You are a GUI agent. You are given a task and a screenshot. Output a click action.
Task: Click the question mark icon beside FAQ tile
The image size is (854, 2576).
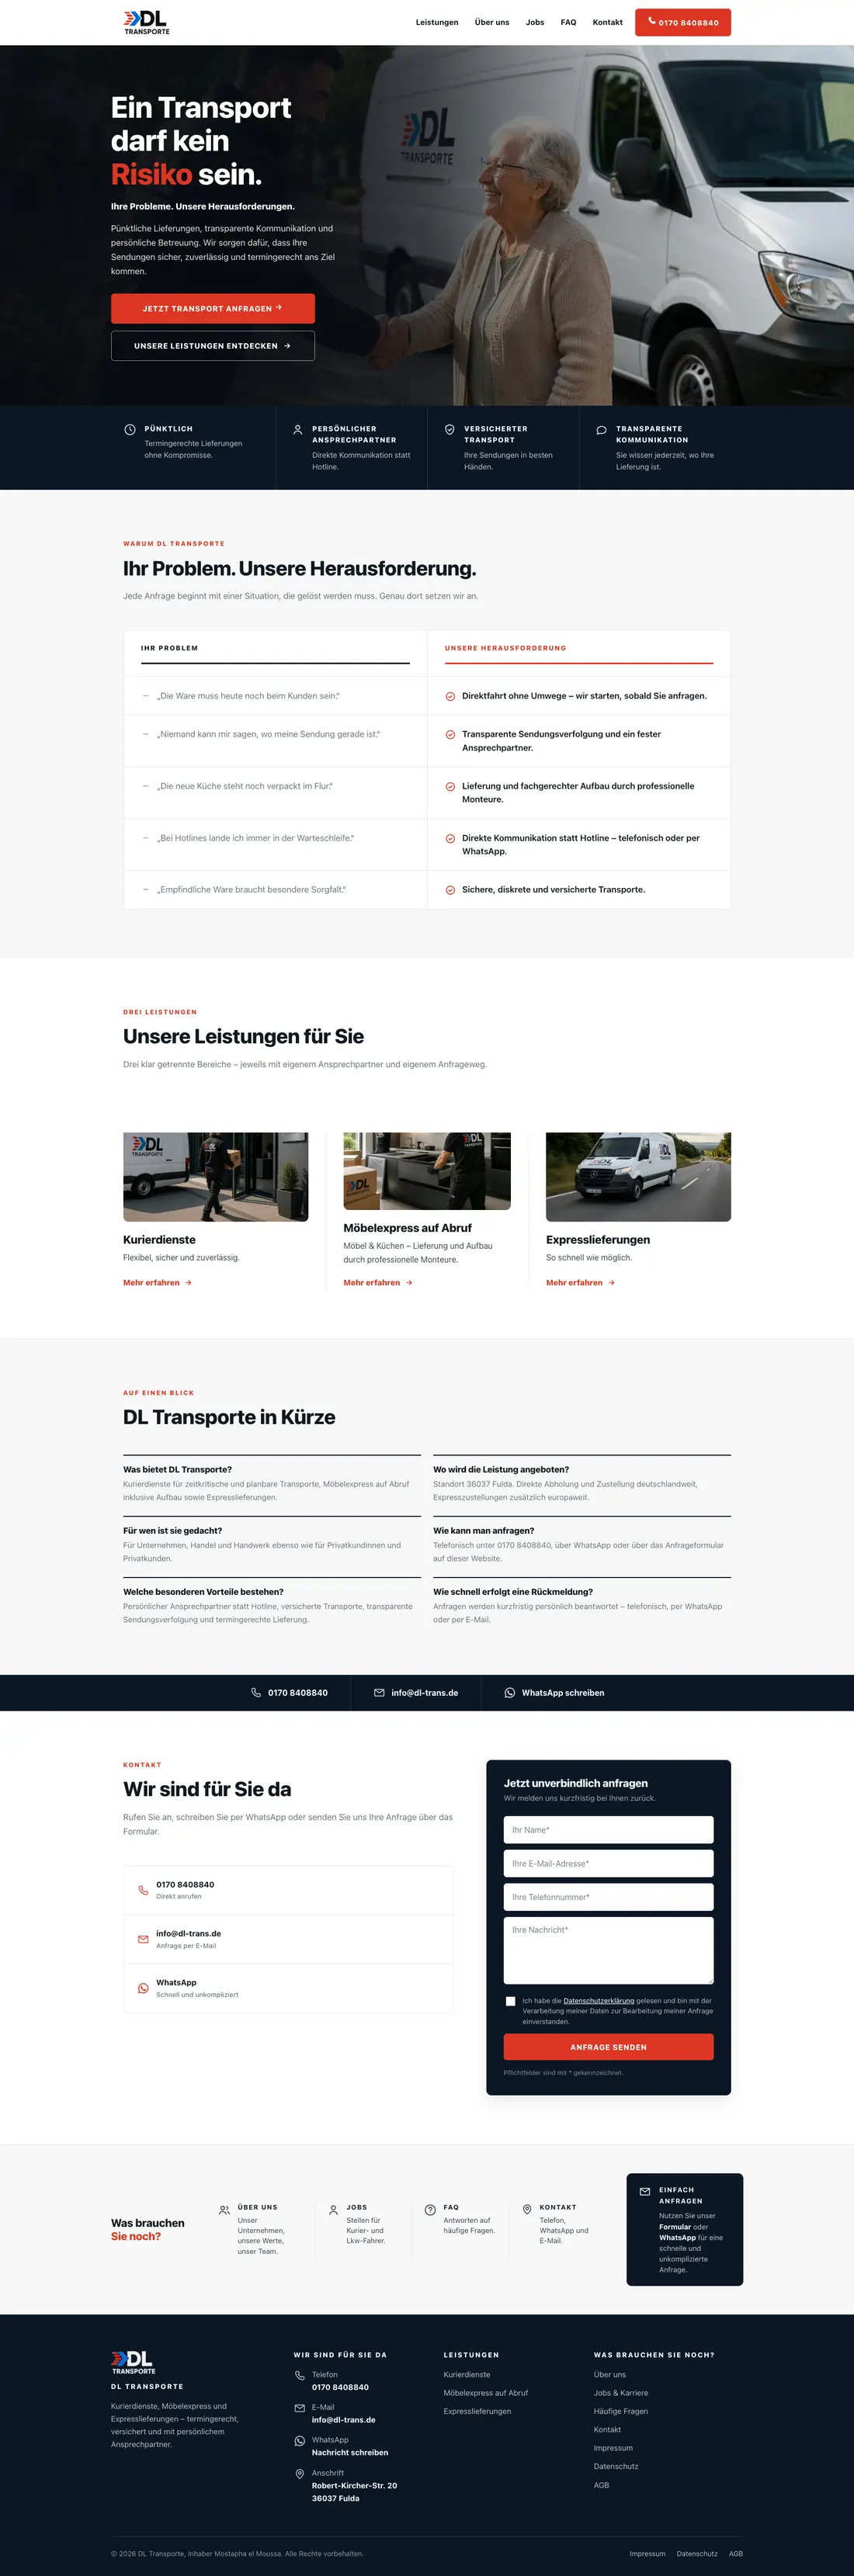(x=430, y=2210)
